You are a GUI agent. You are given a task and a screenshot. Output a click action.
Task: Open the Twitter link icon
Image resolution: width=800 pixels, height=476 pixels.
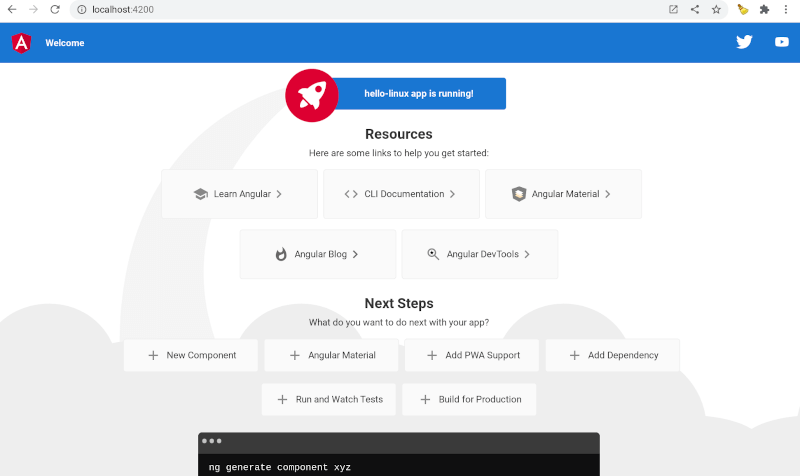click(x=744, y=42)
